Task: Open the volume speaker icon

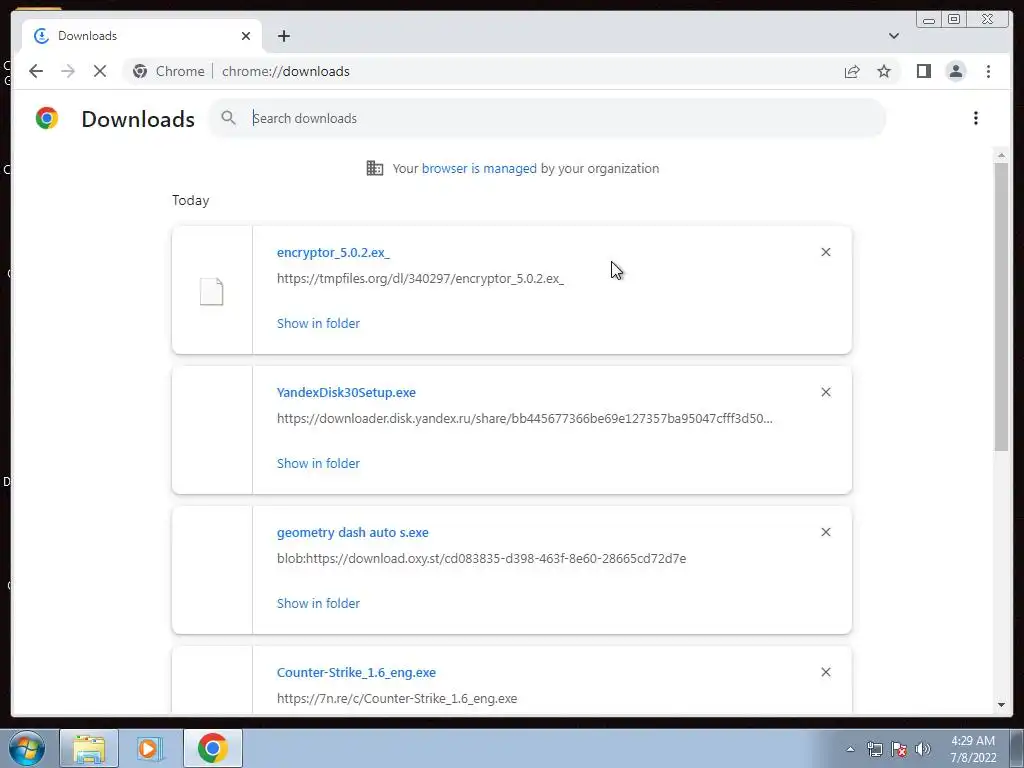Action: point(922,749)
